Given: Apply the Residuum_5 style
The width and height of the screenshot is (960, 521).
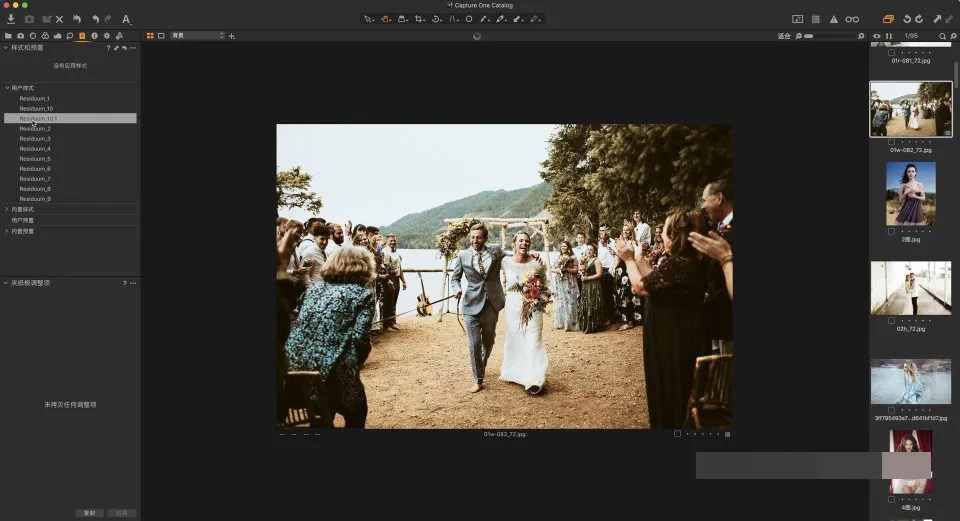Looking at the screenshot, I should coord(35,159).
